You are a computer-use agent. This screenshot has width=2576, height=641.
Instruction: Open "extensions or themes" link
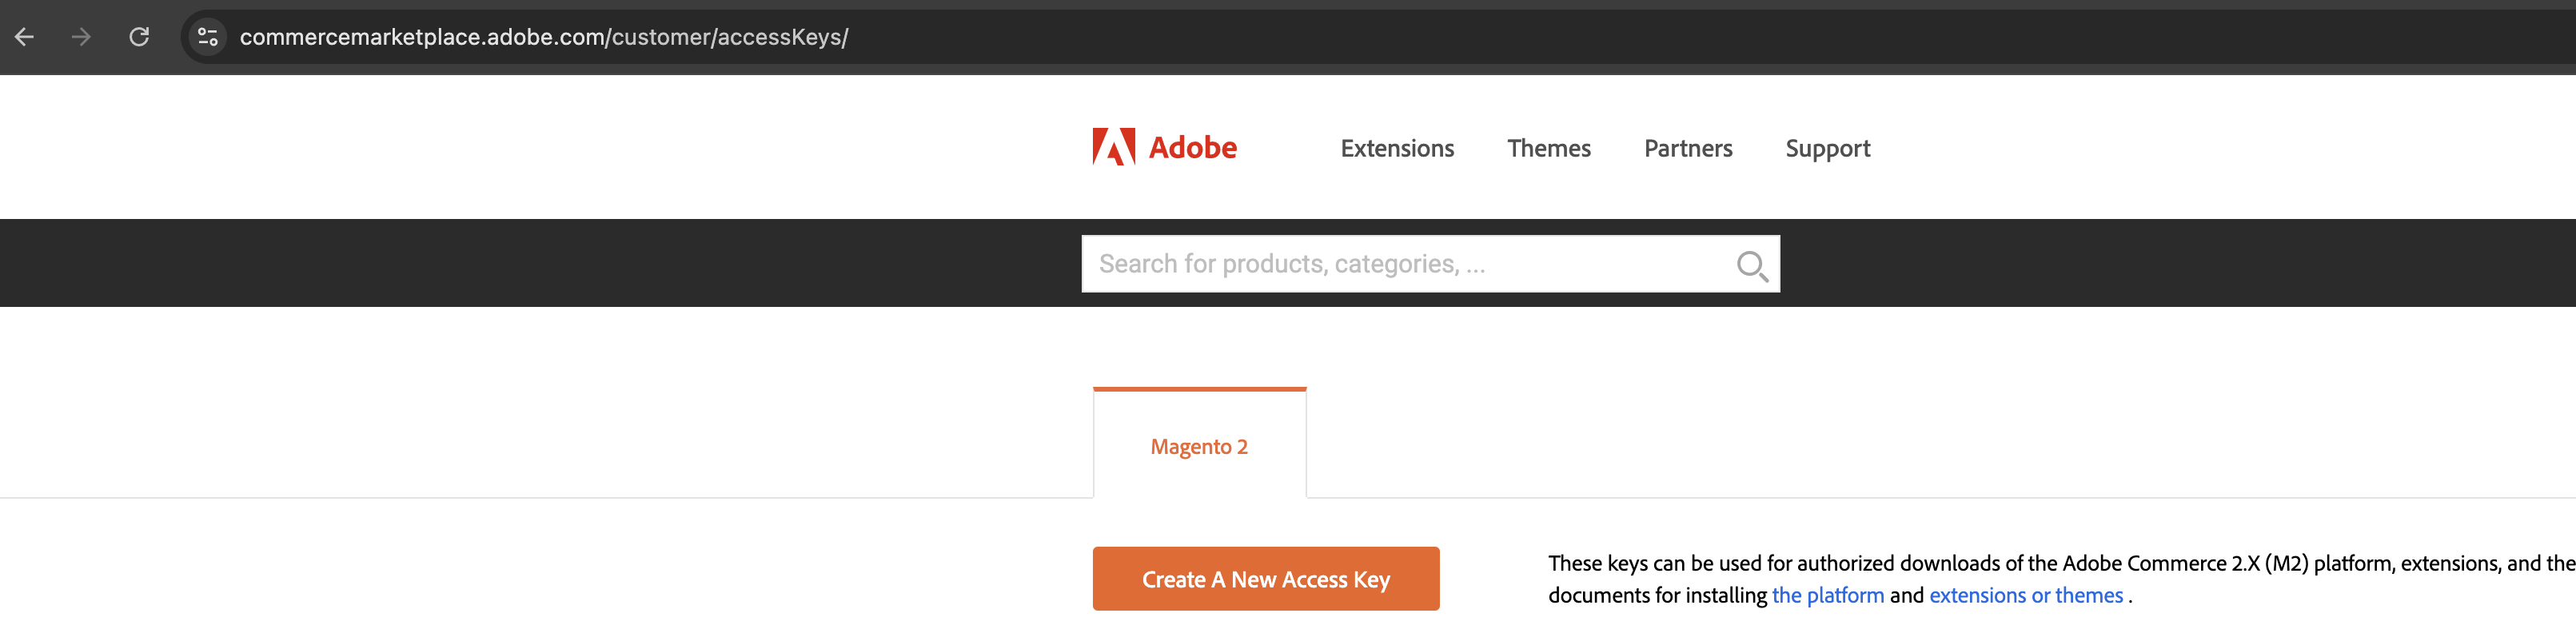tap(2025, 595)
